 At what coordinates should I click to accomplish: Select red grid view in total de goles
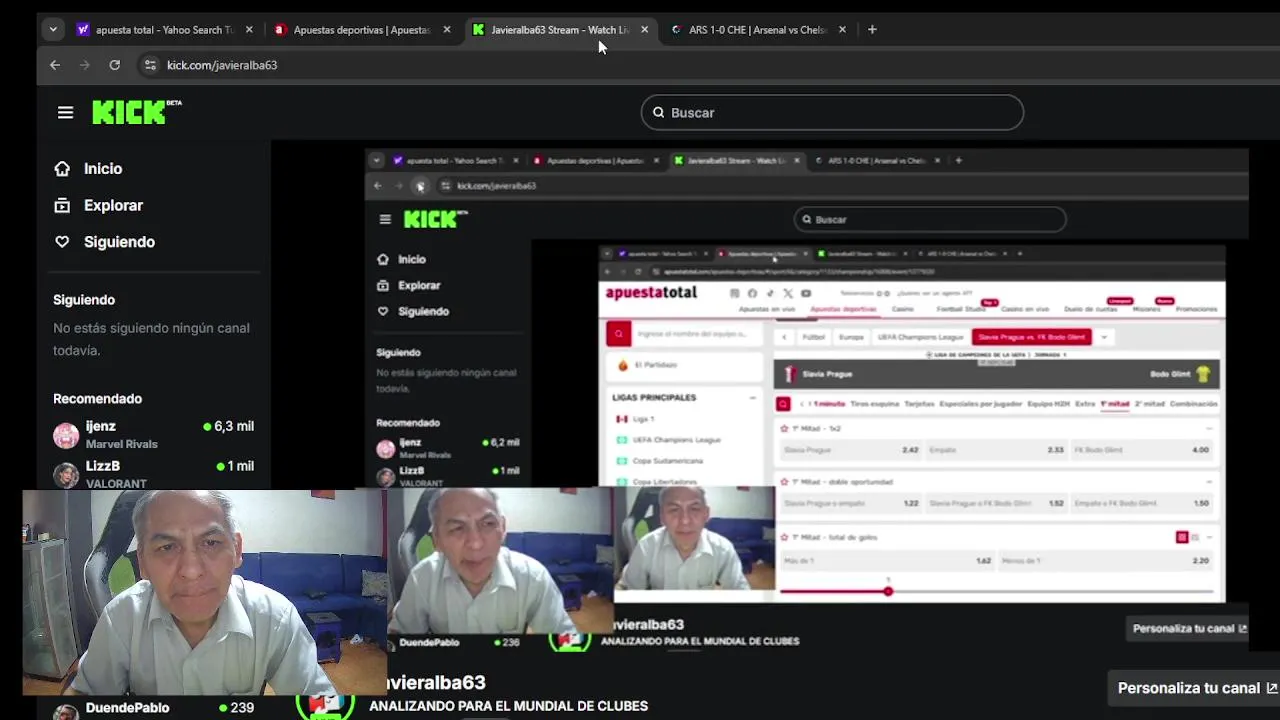click(1182, 537)
